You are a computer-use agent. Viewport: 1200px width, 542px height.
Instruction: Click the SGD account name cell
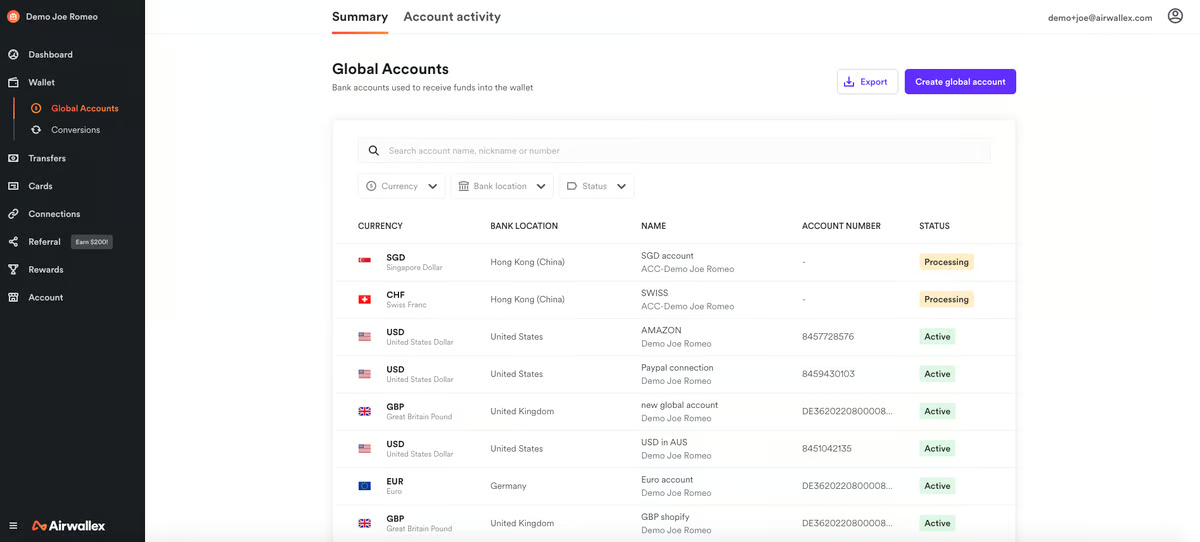[667, 256]
